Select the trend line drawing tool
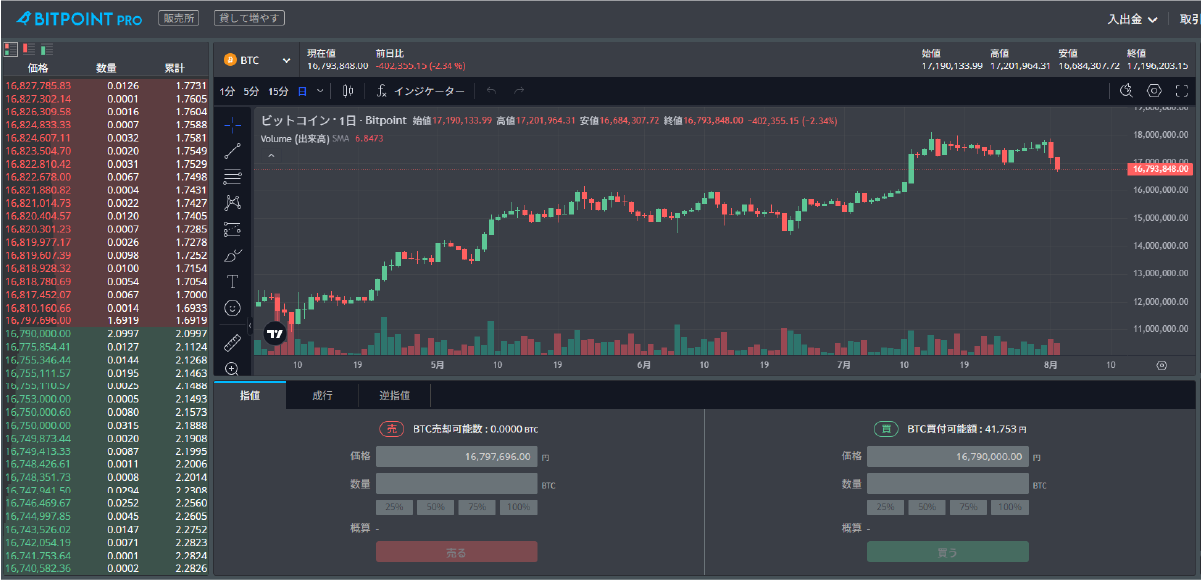The width and height of the screenshot is (1201, 580). click(233, 151)
